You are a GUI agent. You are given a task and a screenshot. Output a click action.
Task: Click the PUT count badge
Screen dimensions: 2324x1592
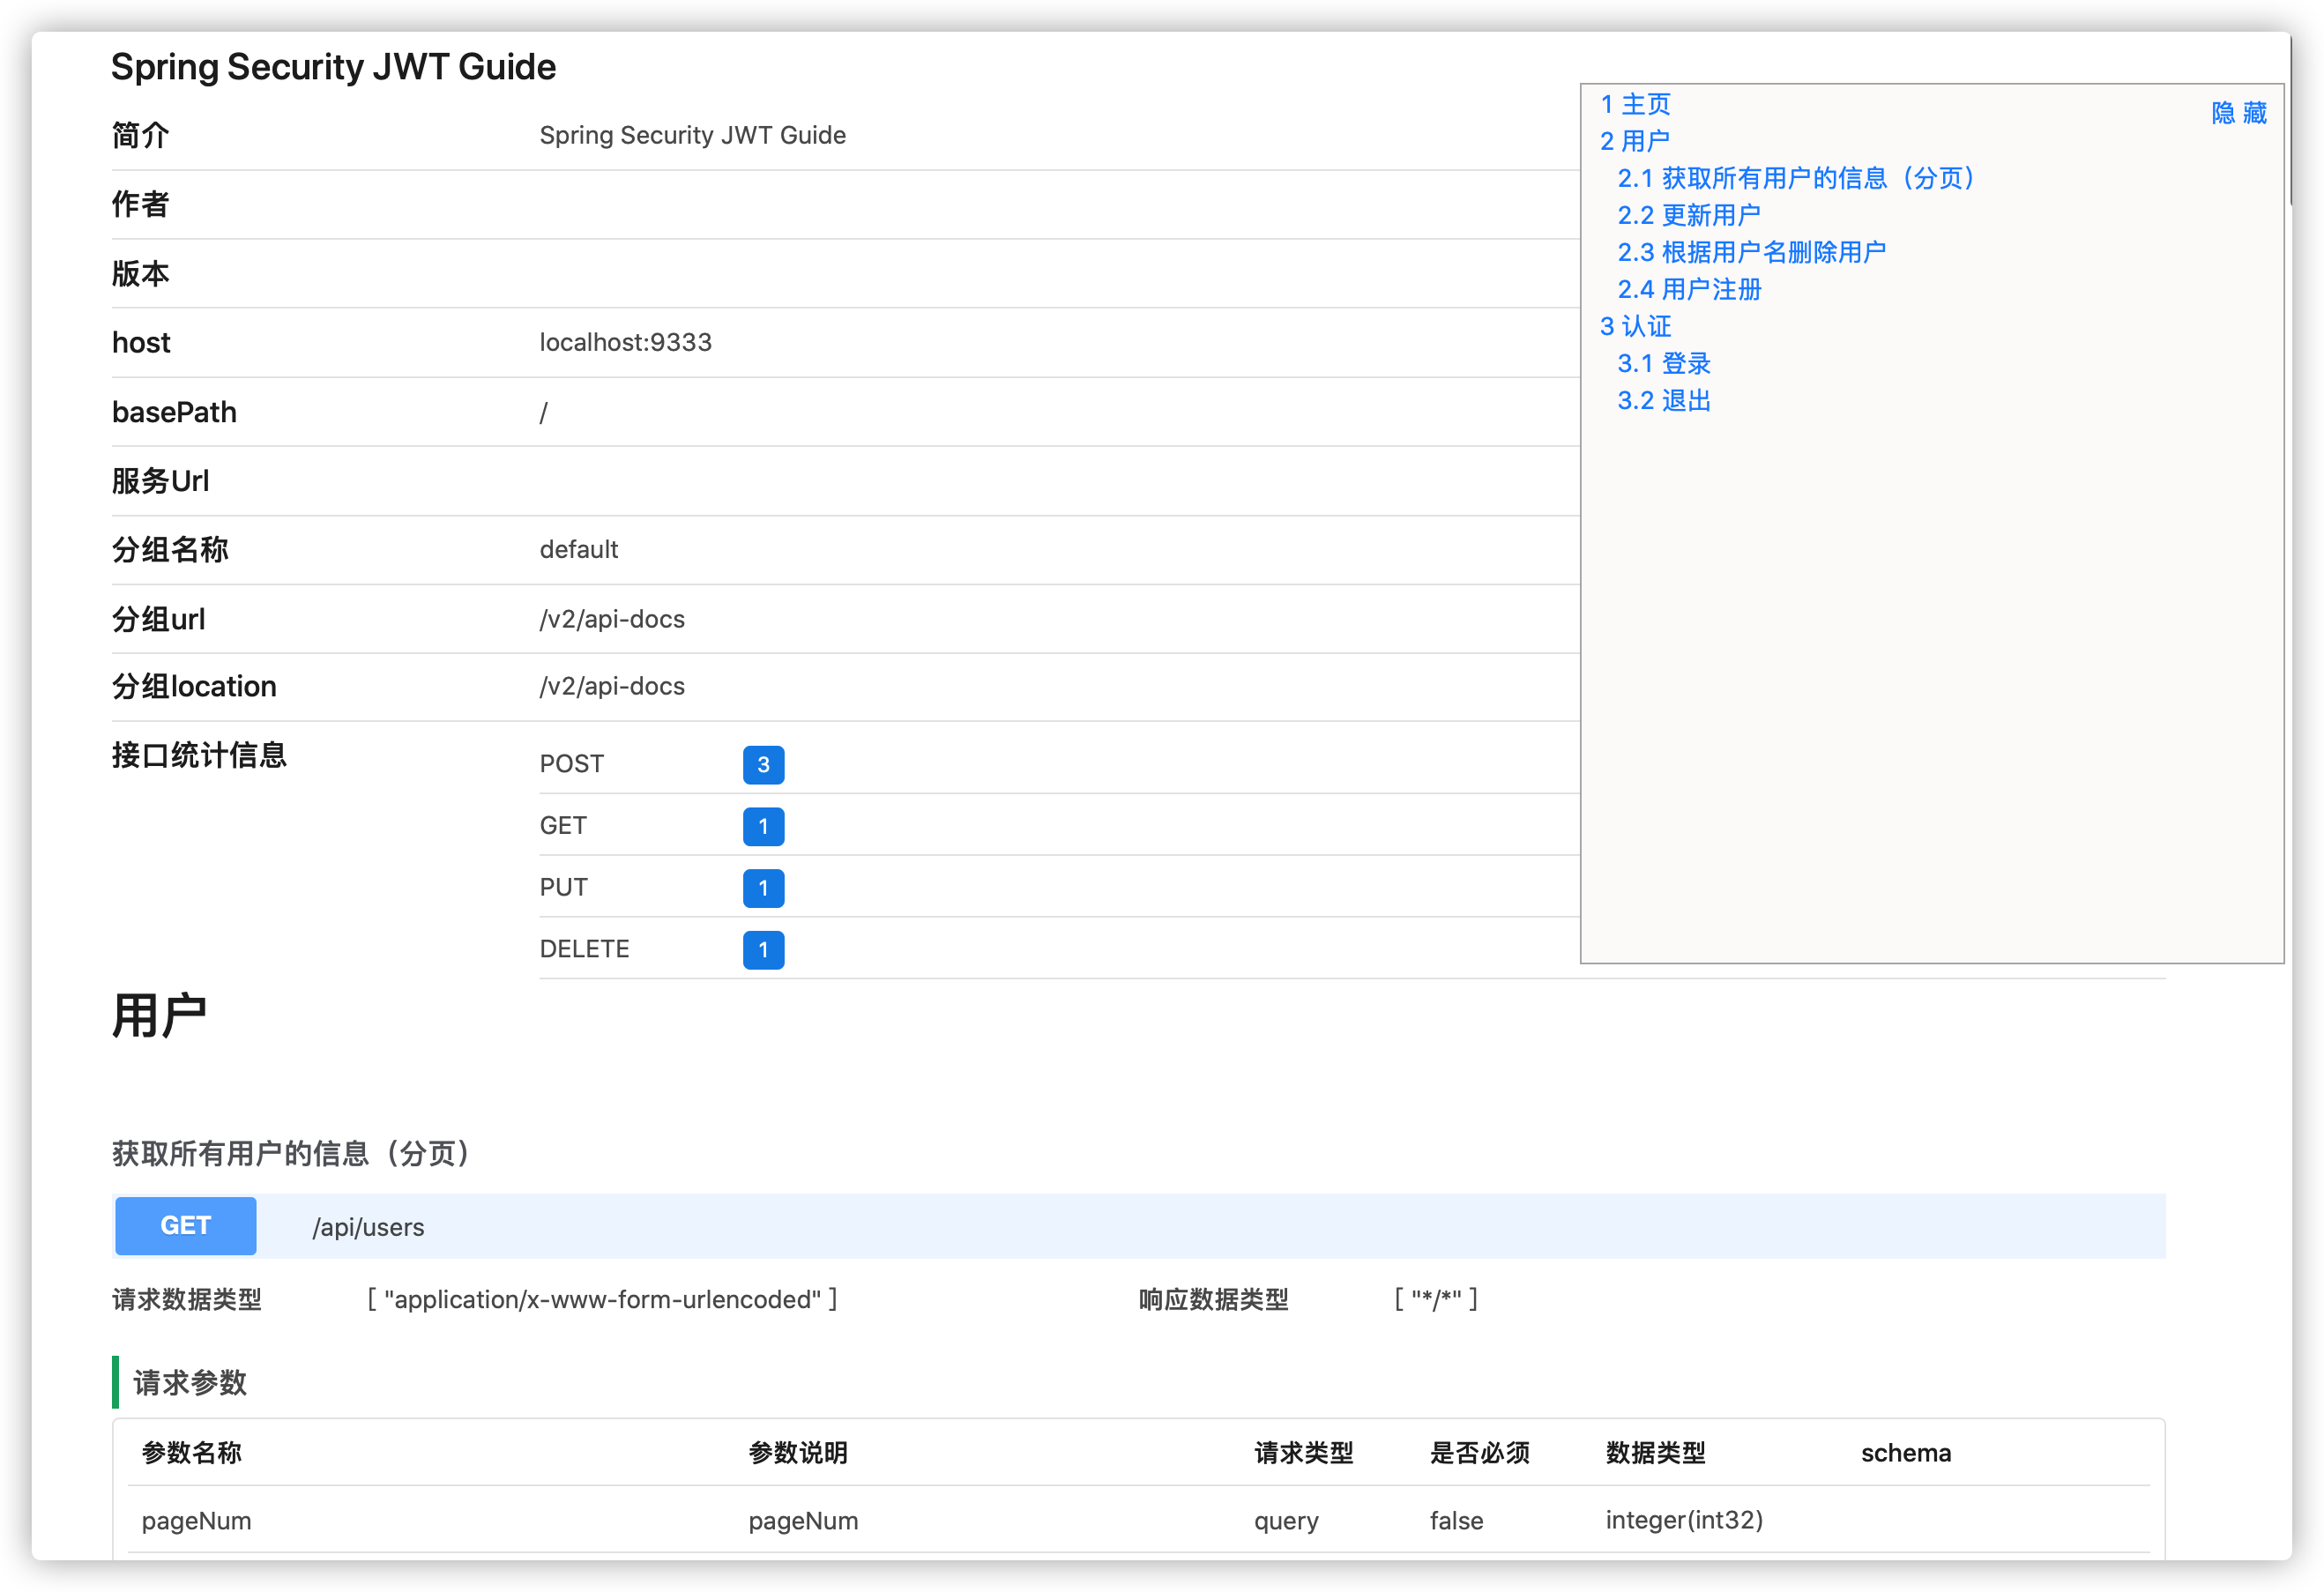[x=763, y=888]
